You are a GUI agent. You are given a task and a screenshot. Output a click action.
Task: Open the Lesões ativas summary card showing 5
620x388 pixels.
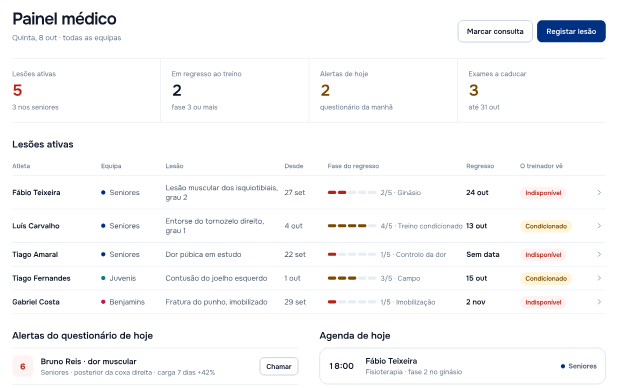click(x=86, y=91)
